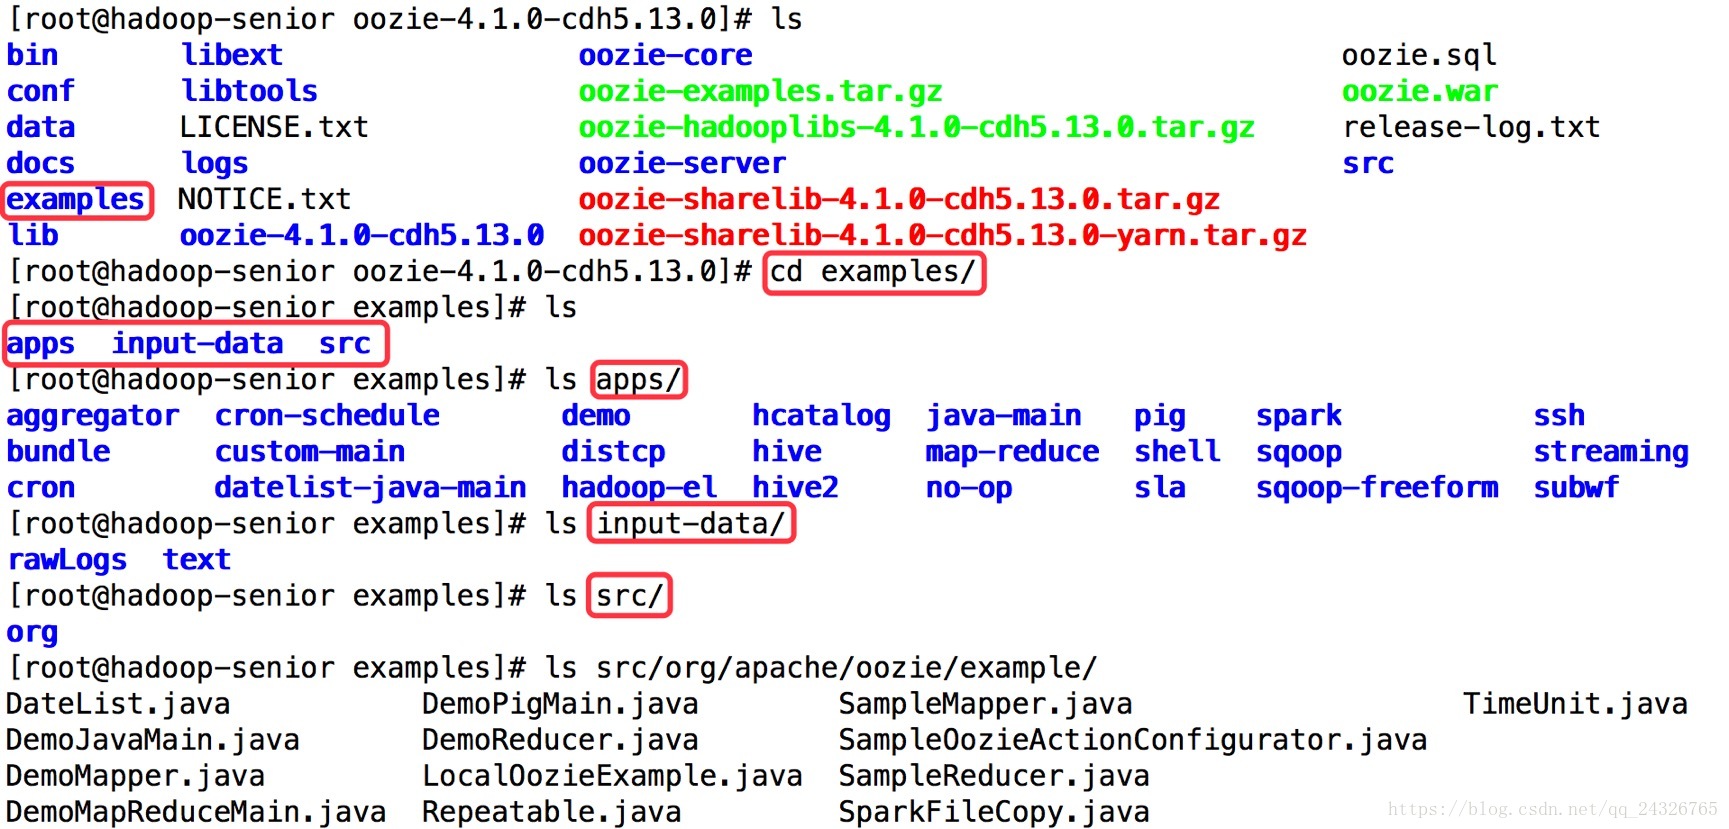Viewport: 1729px width, 829px height.
Task: Click the 'DemoMapper.java' file name
Action: [x=135, y=775]
